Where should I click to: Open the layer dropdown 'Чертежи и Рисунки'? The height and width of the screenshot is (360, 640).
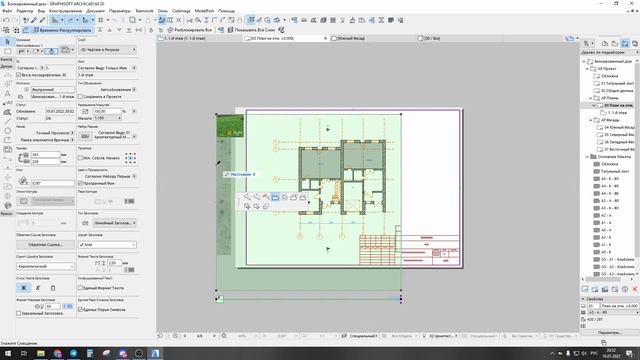click(108, 49)
